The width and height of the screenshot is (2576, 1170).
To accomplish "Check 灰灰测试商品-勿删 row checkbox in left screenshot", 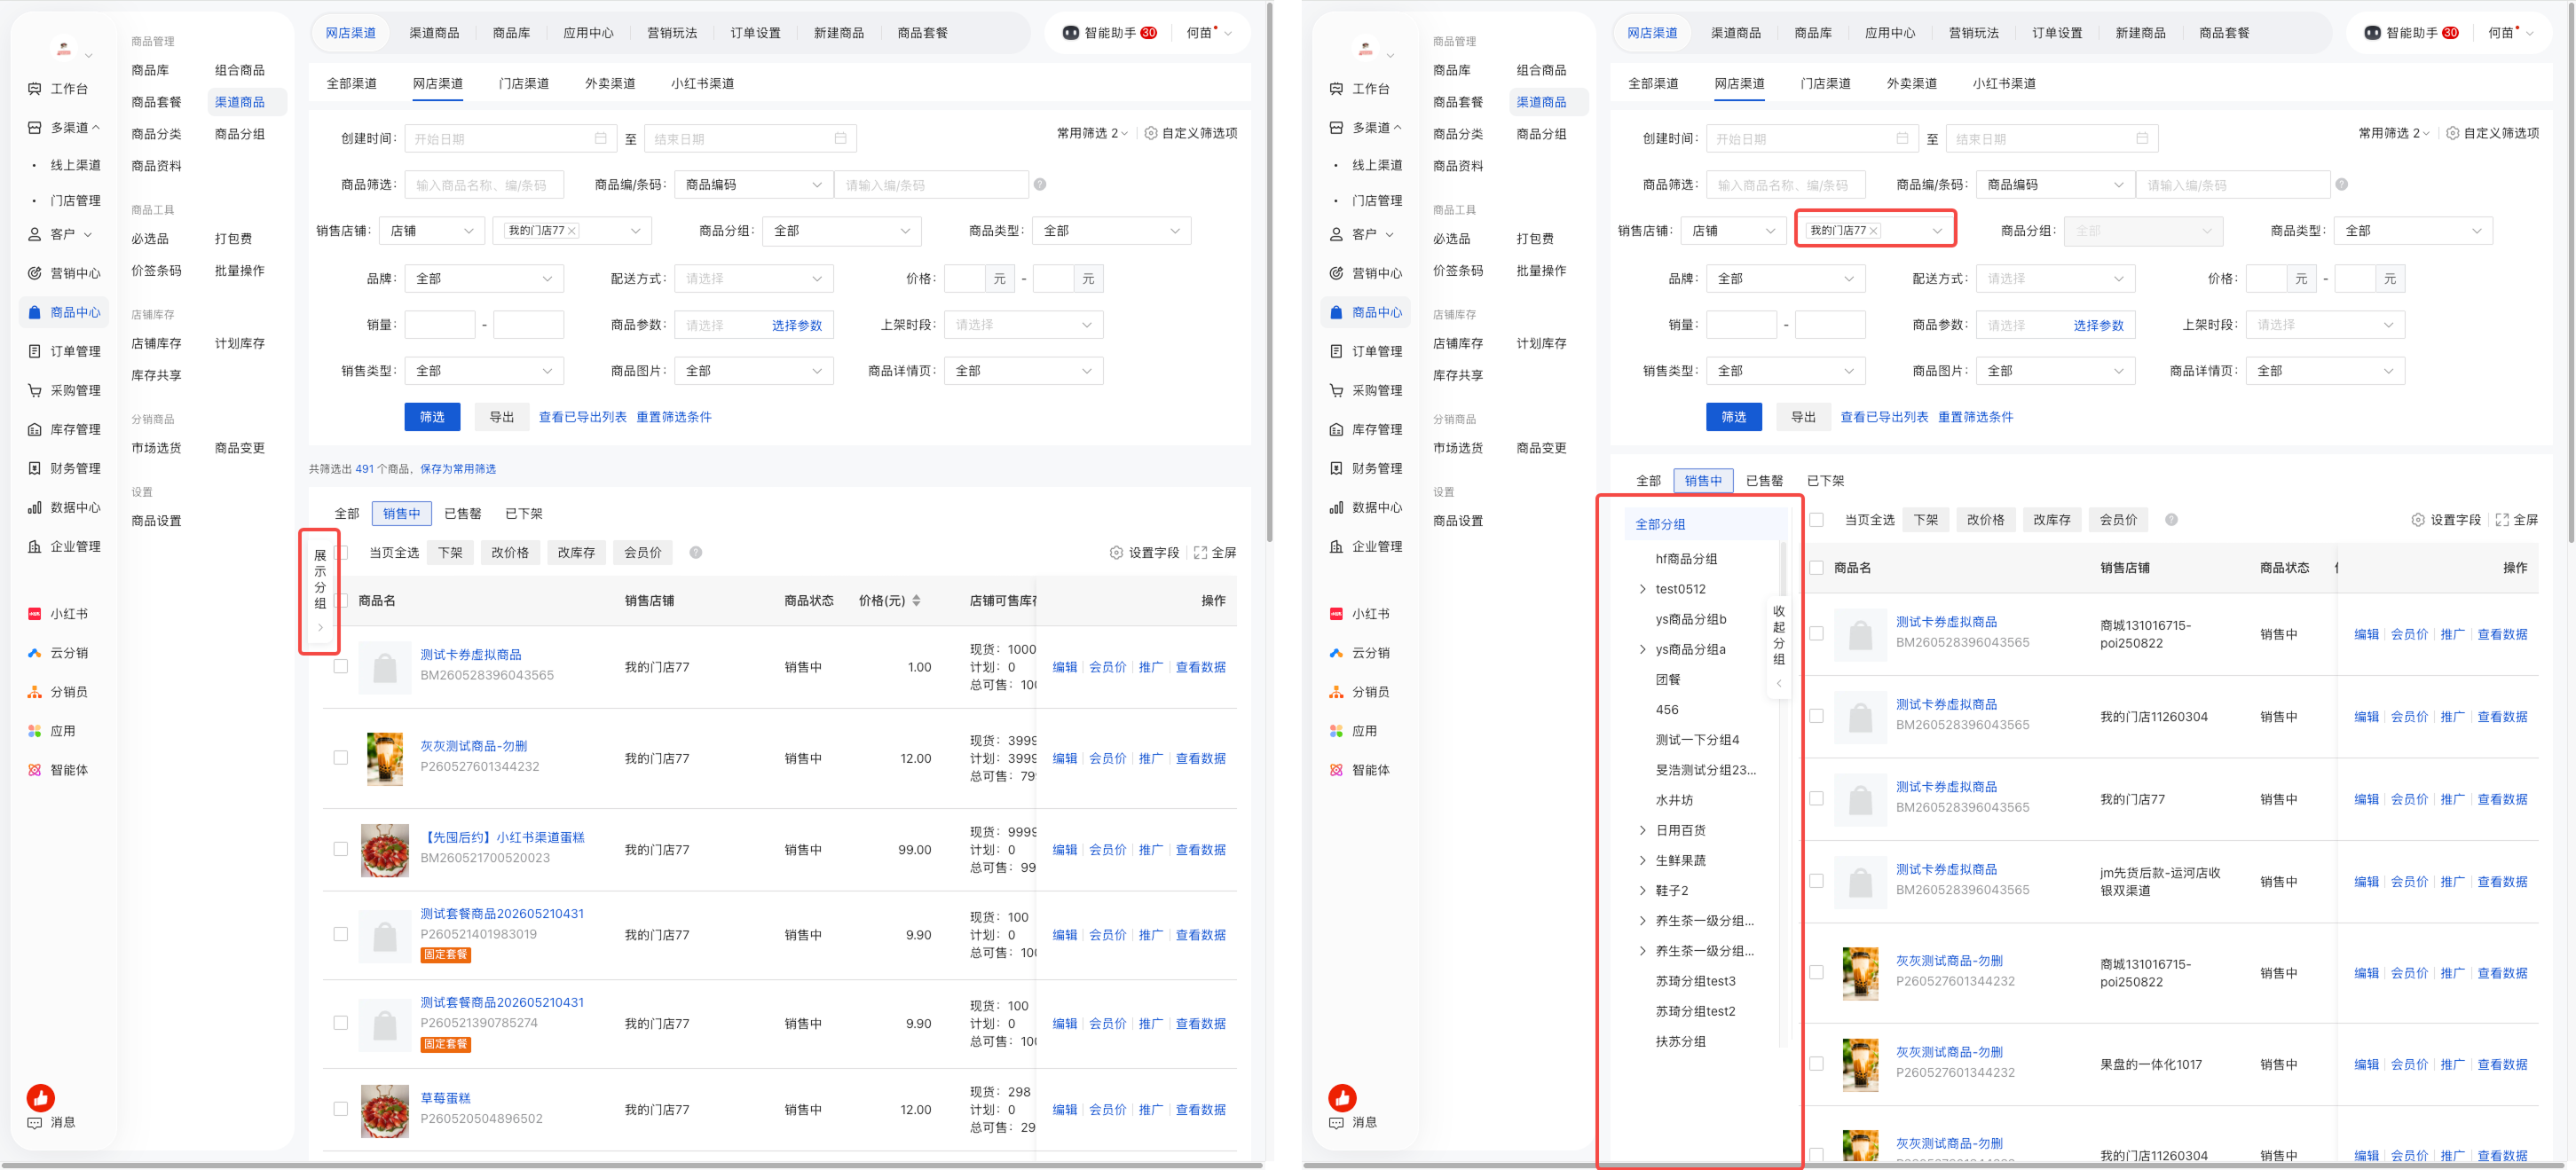I will [x=341, y=758].
